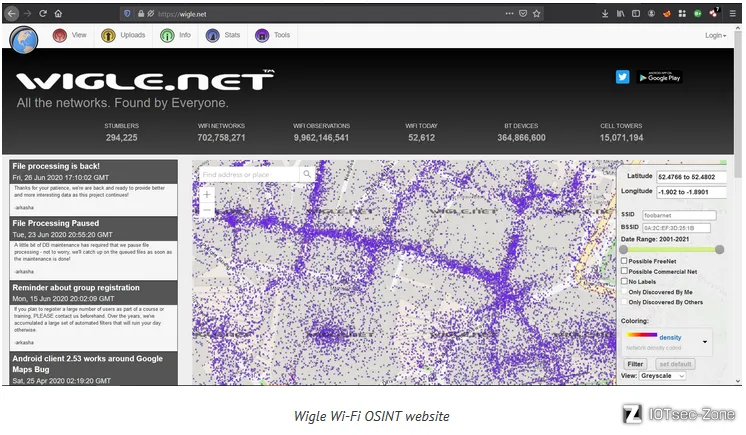Open the Uploads menu
This screenshot has height=435, width=746.
[x=133, y=35]
